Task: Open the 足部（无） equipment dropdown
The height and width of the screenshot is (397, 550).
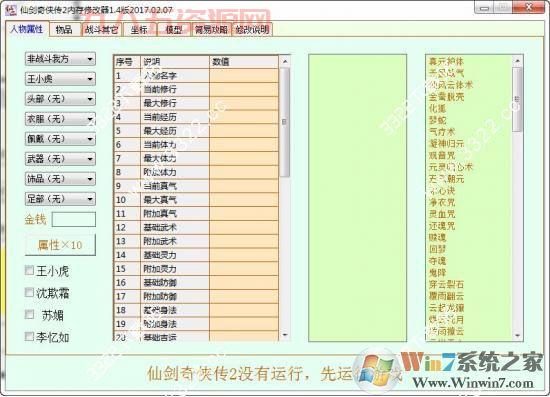Action: coord(60,199)
